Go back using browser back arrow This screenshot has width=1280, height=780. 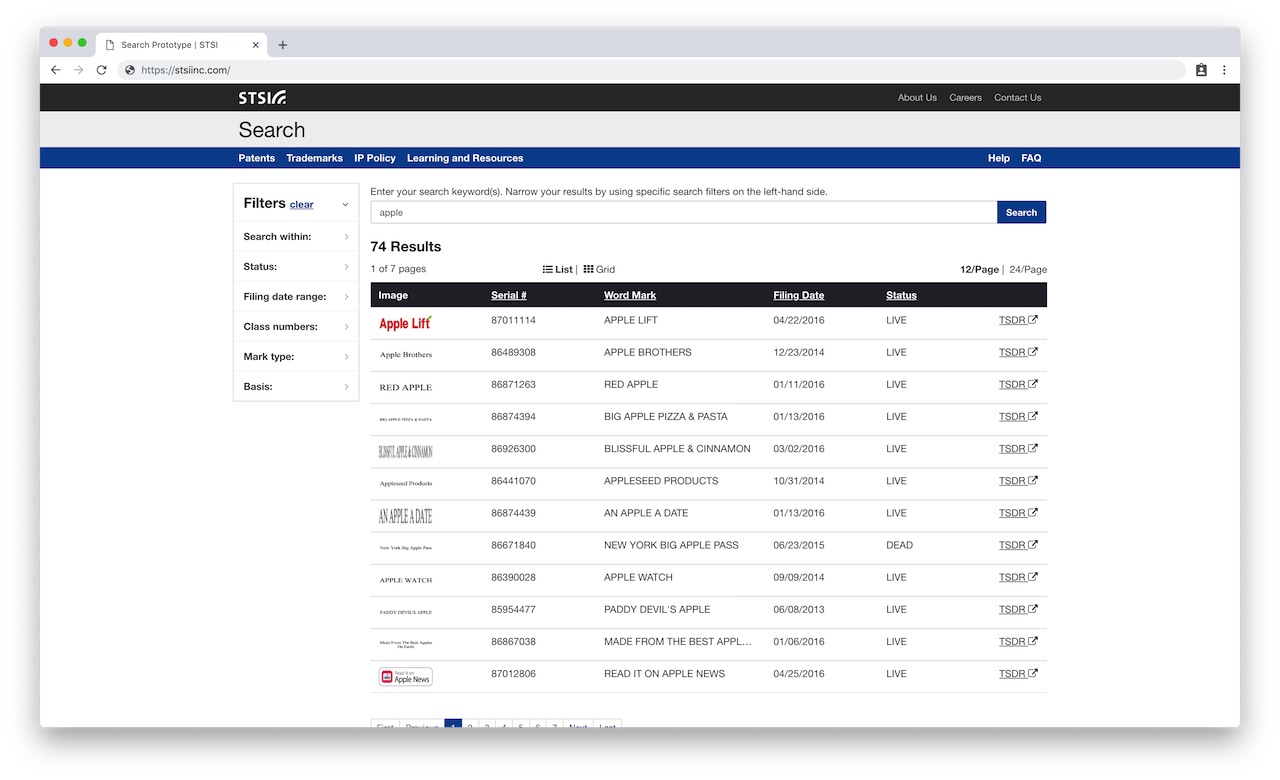[x=55, y=70]
